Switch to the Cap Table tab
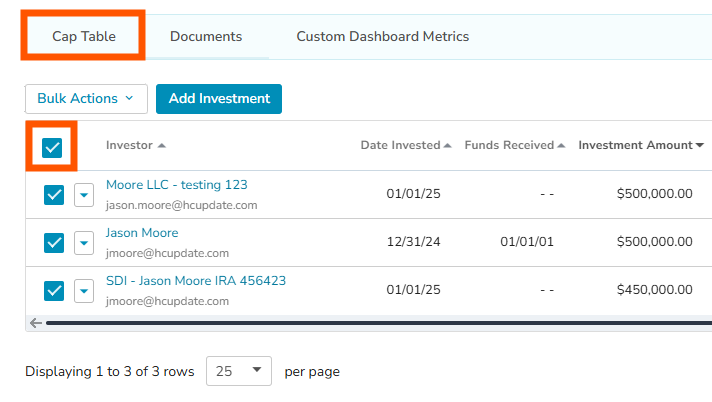This screenshot has width=712, height=402. 84,37
